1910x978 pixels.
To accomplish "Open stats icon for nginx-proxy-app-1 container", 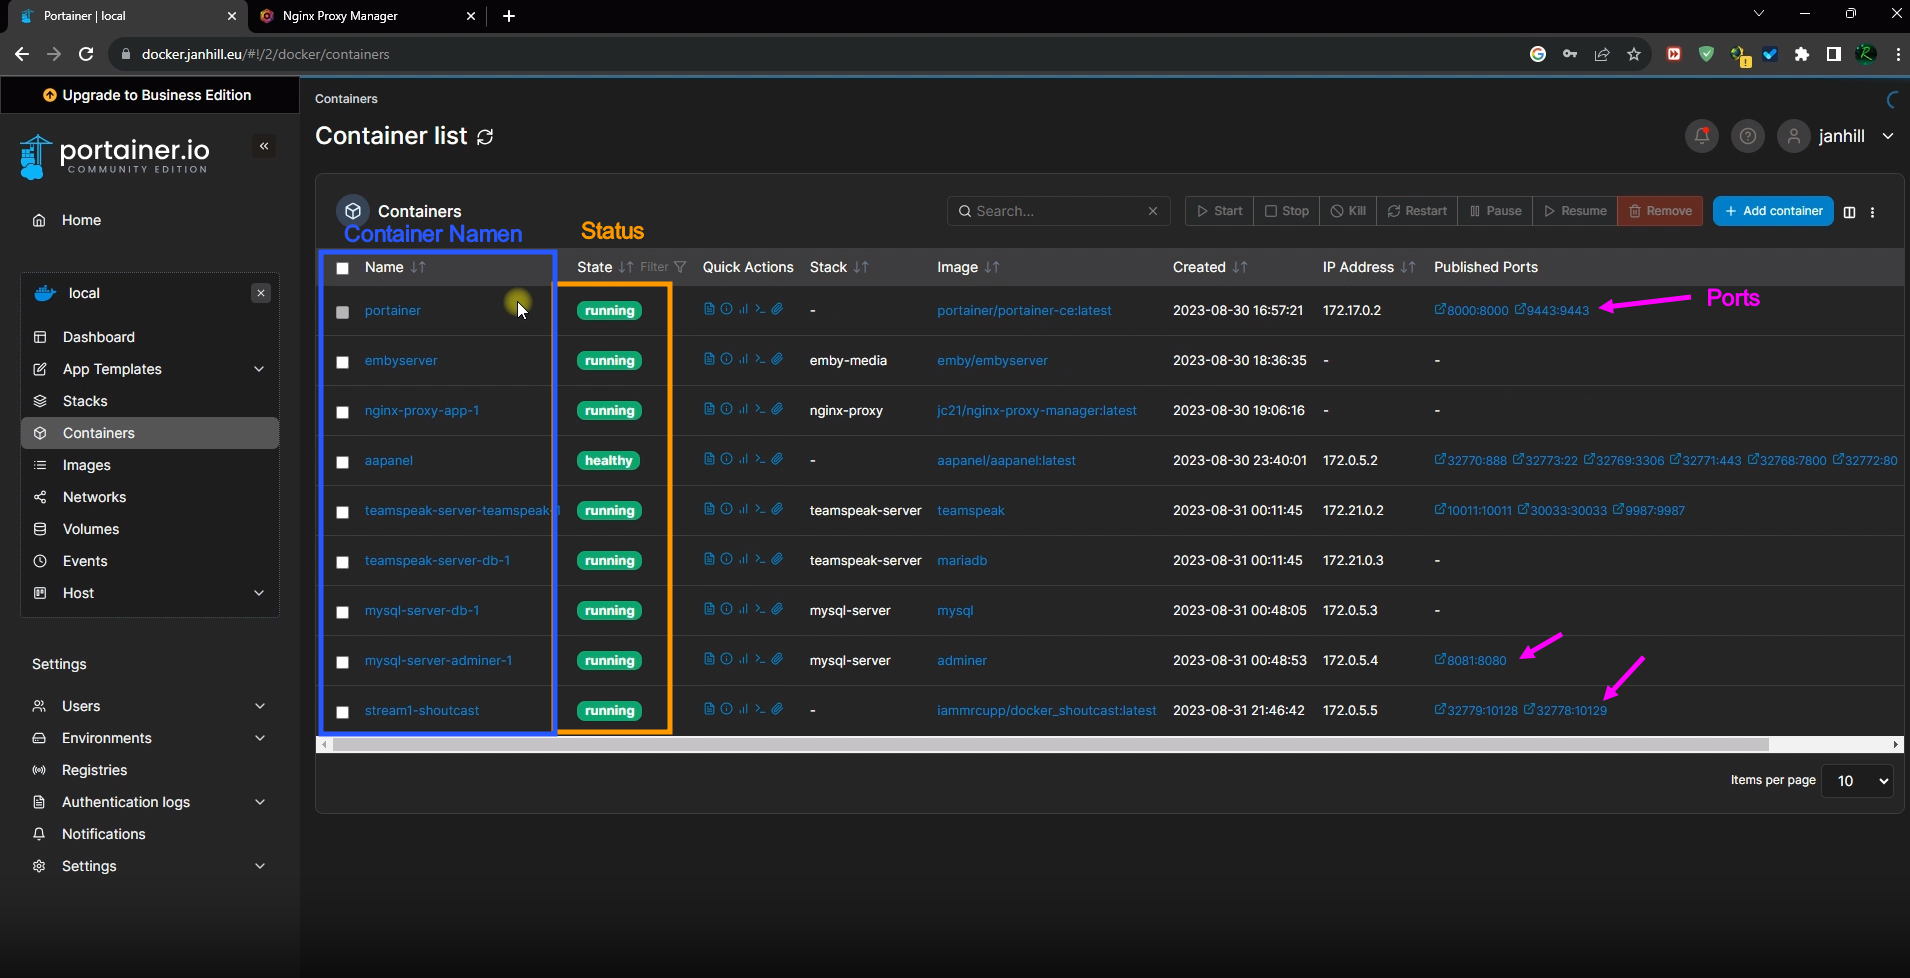I will click(x=743, y=409).
